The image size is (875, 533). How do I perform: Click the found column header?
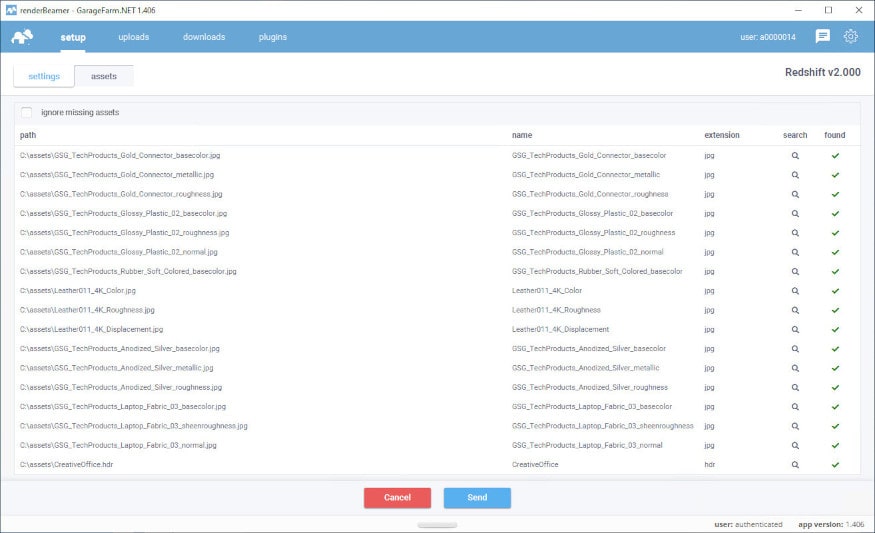[x=835, y=135]
